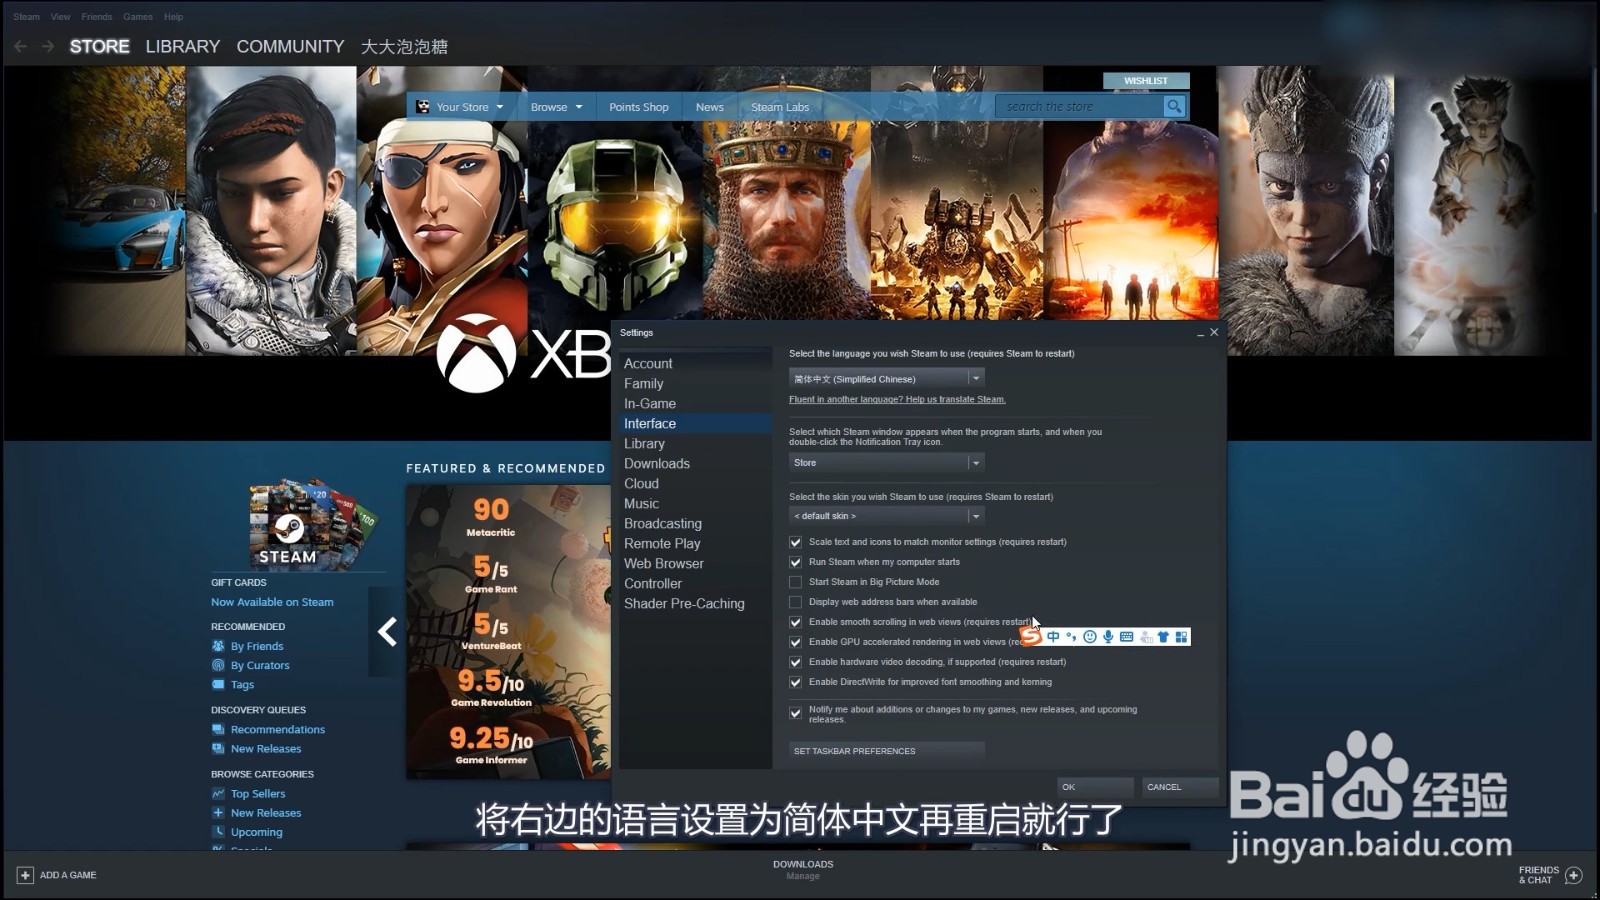1600x900 pixels.
Task: Toggle hardware video decoding checkbox
Action: pyautogui.click(x=796, y=662)
